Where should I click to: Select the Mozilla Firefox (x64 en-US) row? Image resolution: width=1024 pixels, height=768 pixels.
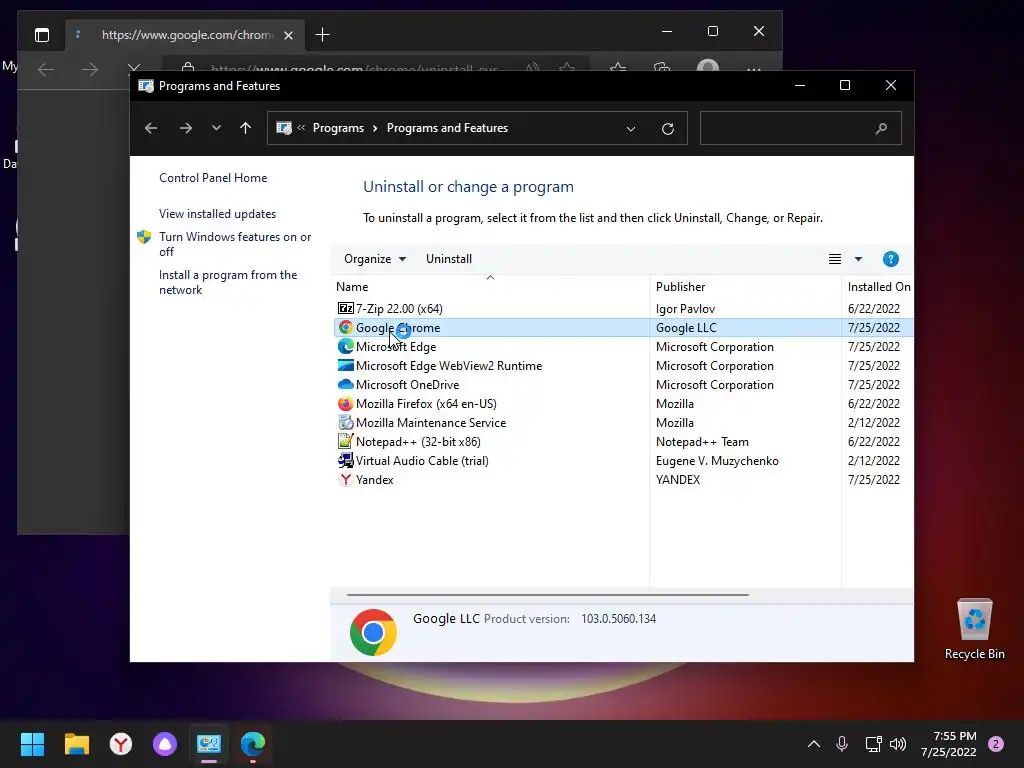tap(623, 404)
